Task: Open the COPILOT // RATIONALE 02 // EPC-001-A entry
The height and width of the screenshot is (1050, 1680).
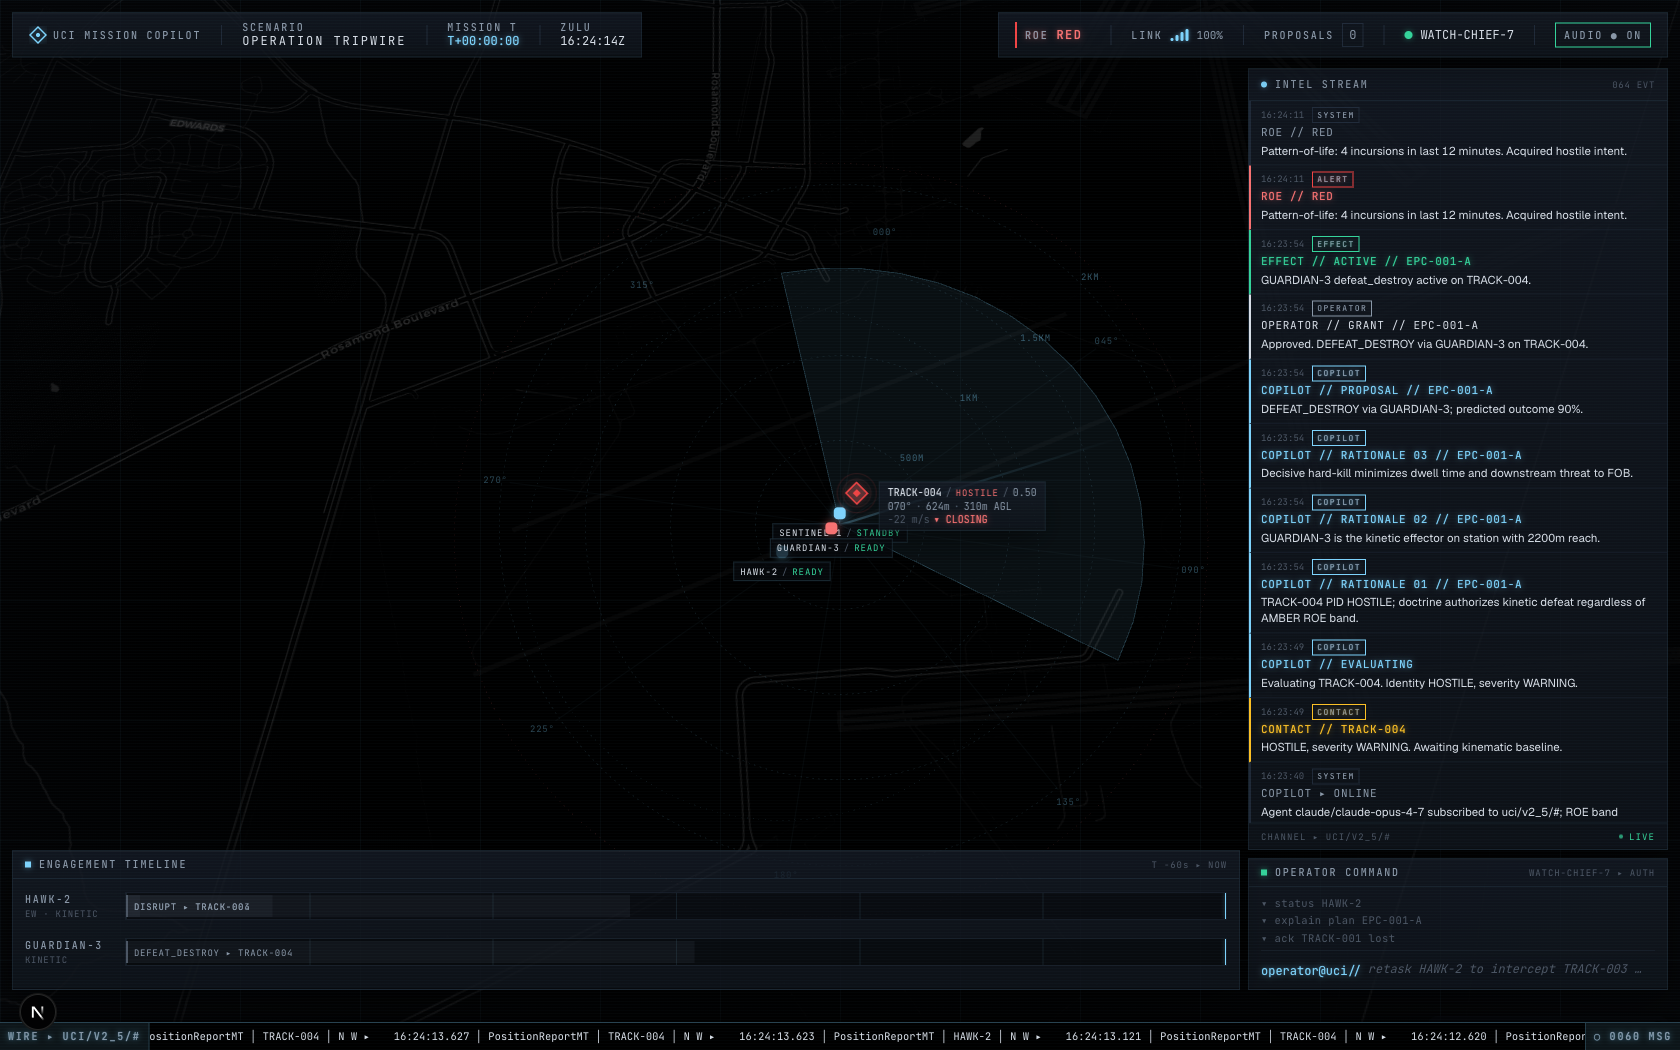Action: click(x=1458, y=520)
